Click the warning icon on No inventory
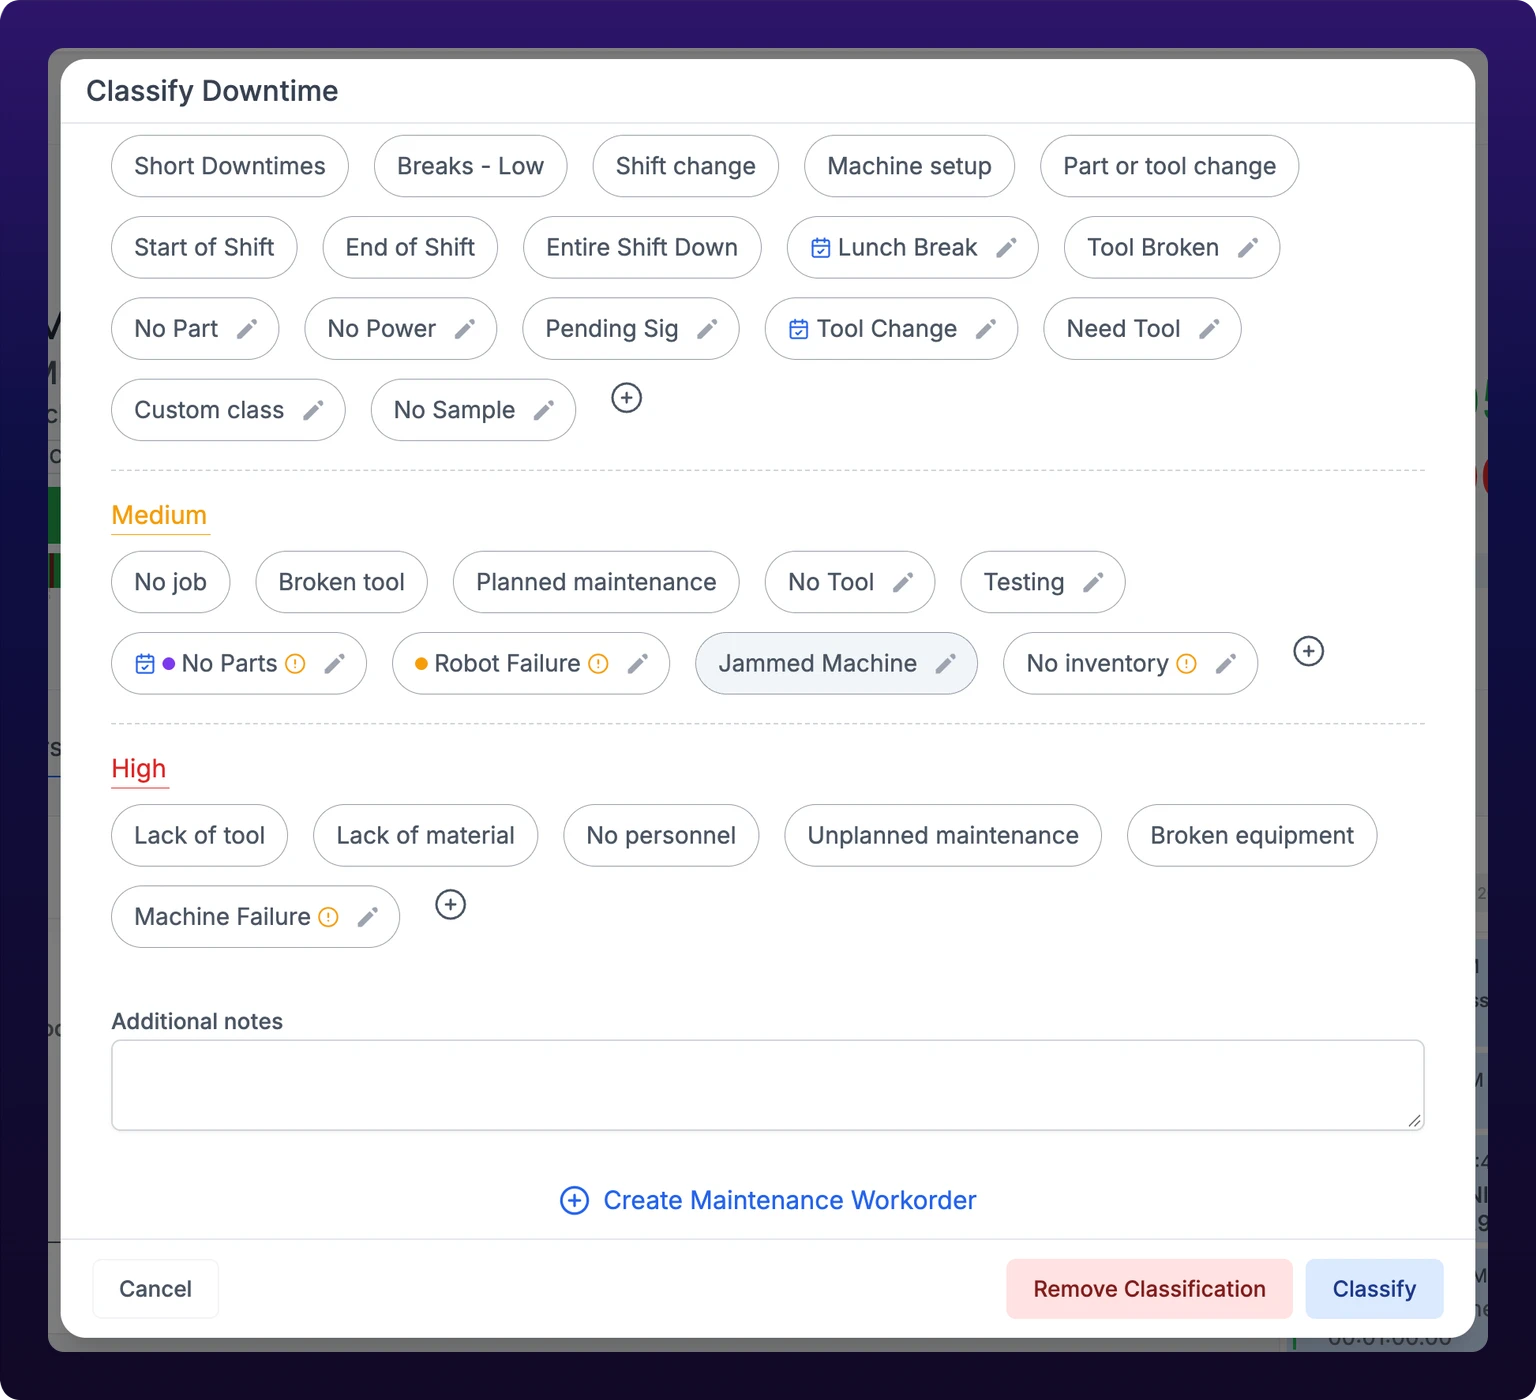Viewport: 1536px width, 1400px height. click(x=1187, y=664)
